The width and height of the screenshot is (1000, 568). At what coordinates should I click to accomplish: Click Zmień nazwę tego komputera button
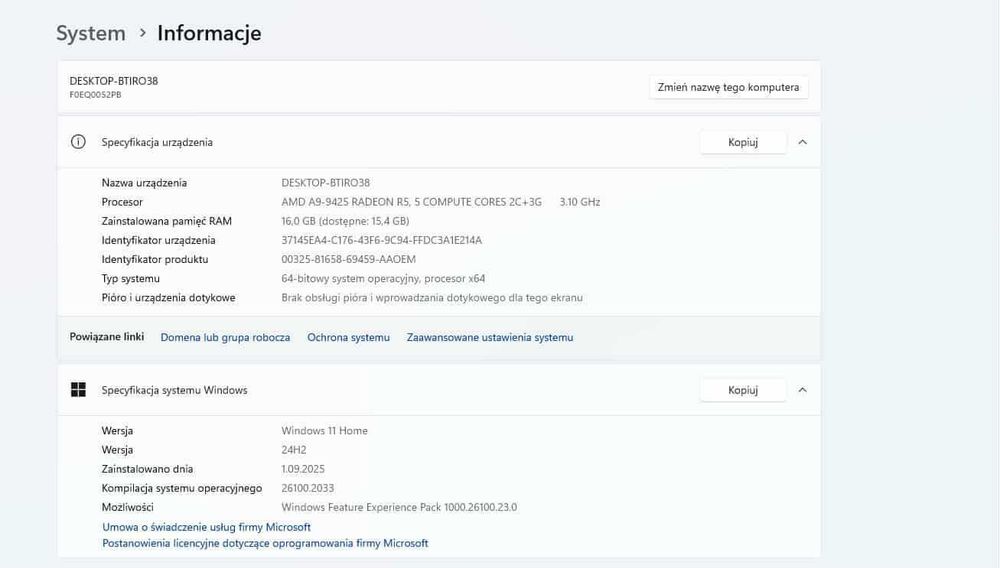coord(728,87)
